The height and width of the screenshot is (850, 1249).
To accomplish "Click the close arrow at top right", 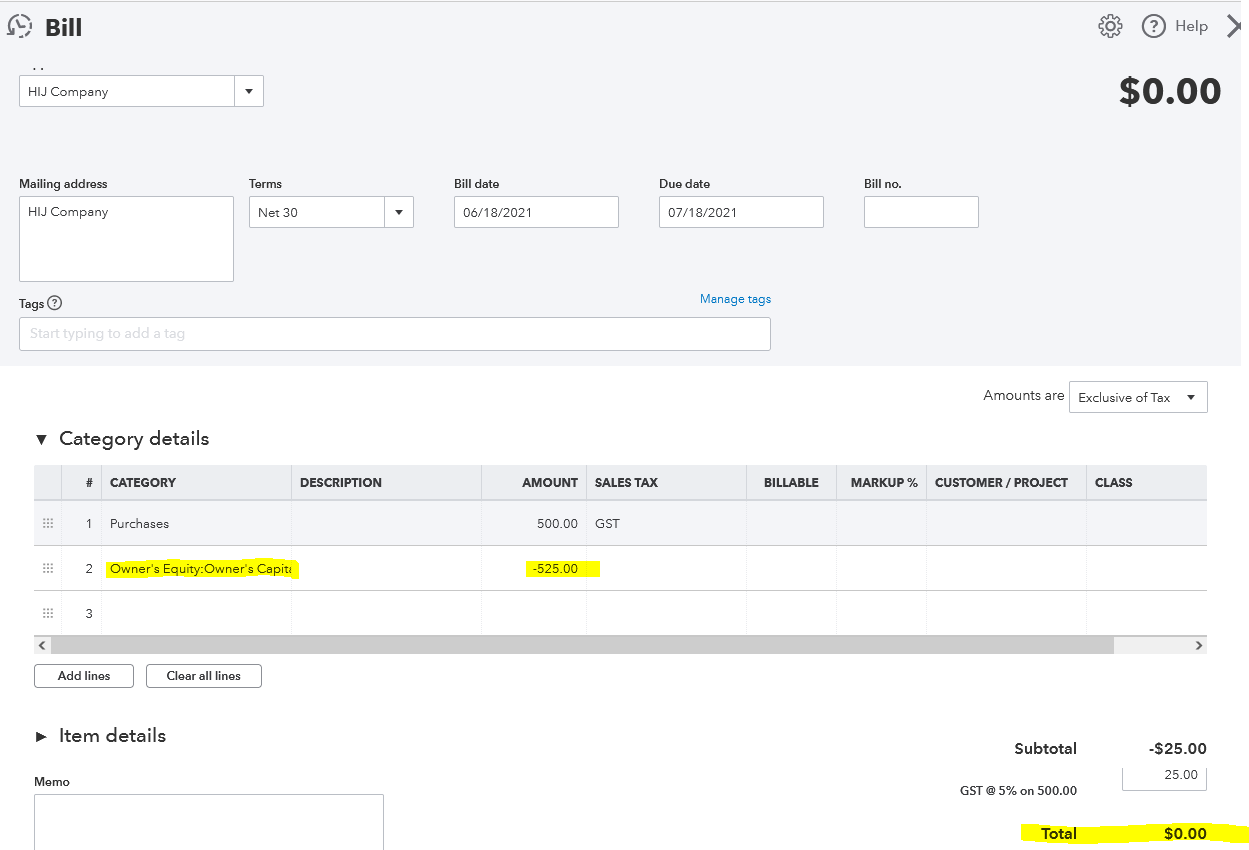I will pyautogui.click(x=1236, y=26).
